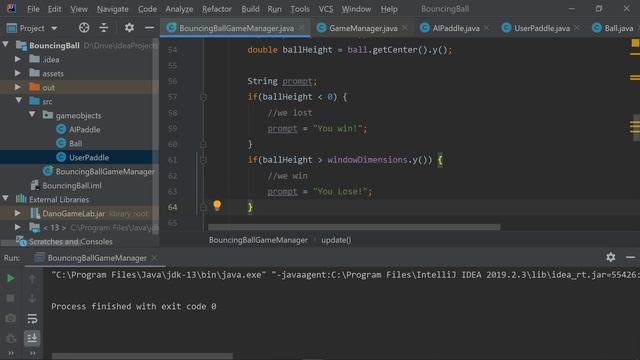
Task: Open the VCS menu
Action: (x=326, y=9)
